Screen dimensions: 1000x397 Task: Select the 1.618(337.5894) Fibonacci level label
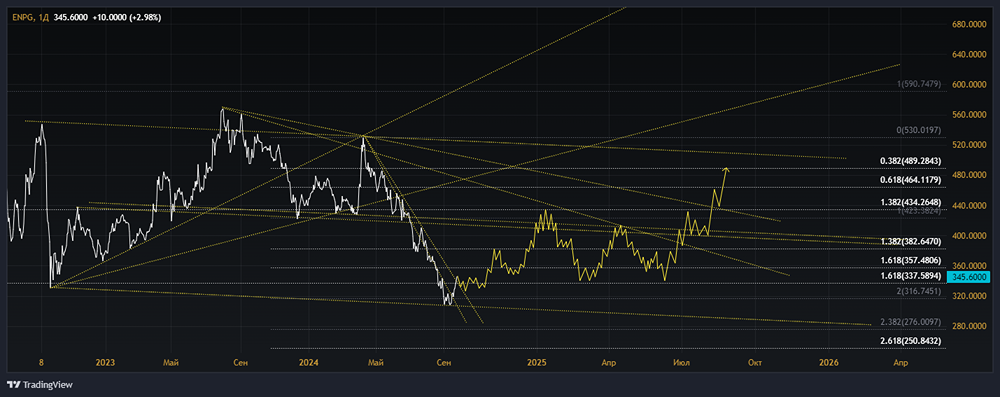coord(910,276)
